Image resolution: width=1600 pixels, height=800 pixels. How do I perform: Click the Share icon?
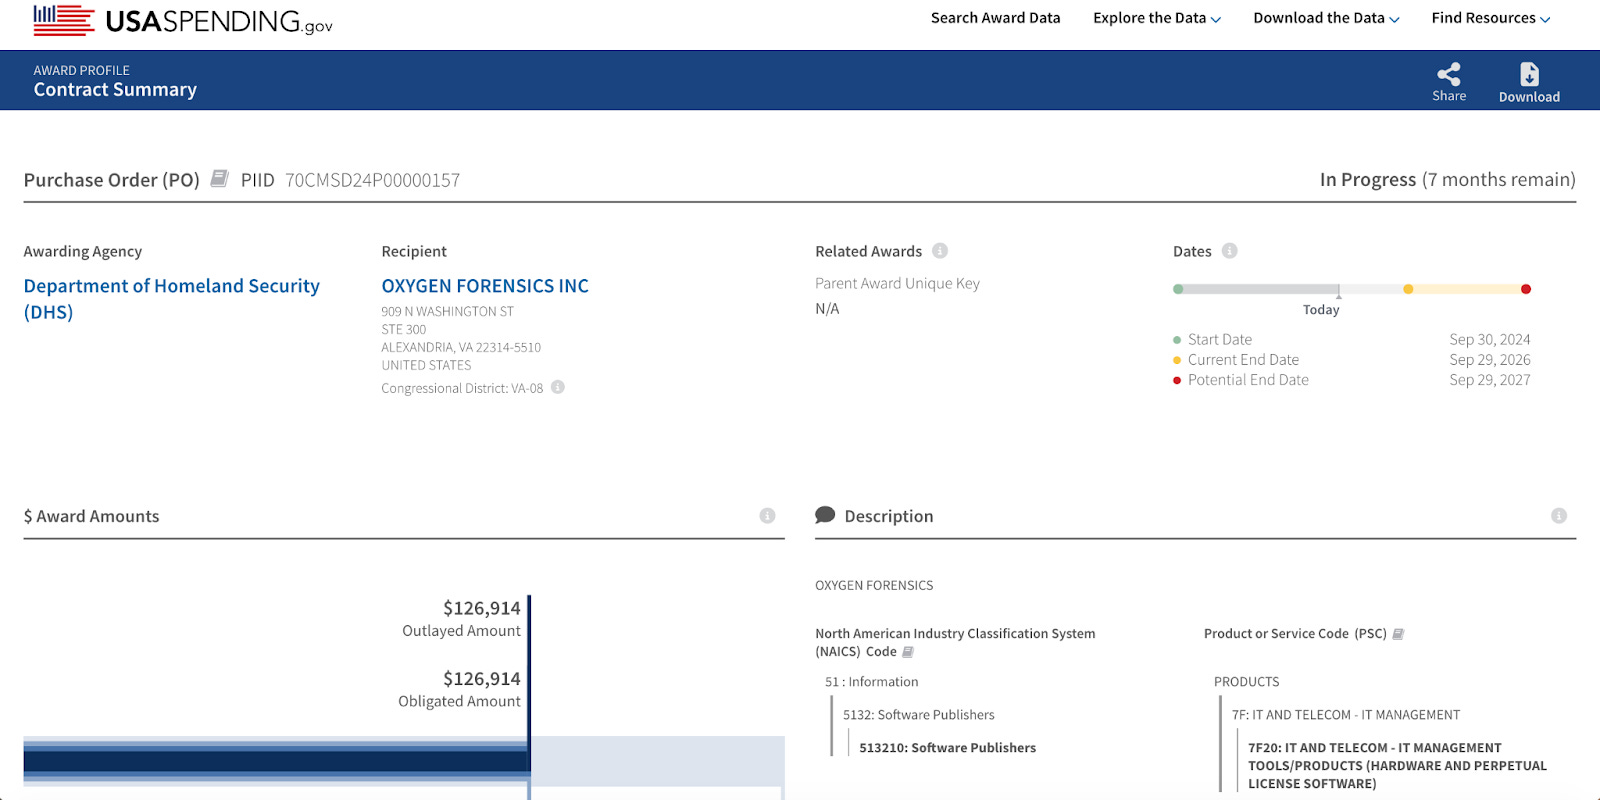[x=1449, y=74]
